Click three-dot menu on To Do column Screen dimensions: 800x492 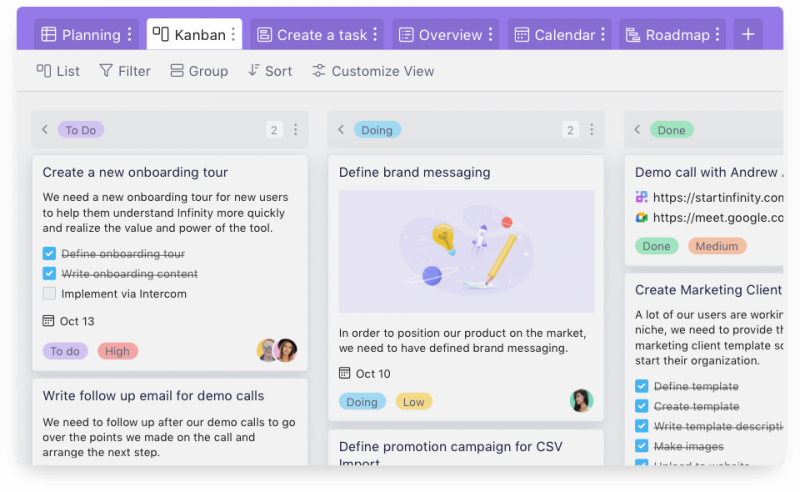295,130
